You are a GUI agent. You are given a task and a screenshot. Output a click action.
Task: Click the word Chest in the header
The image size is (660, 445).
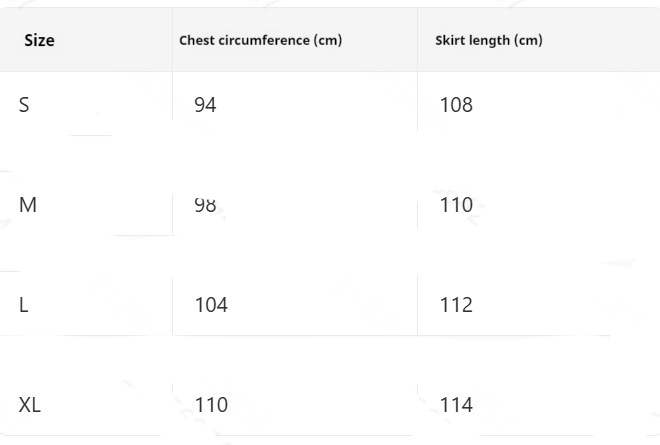pos(198,41)
